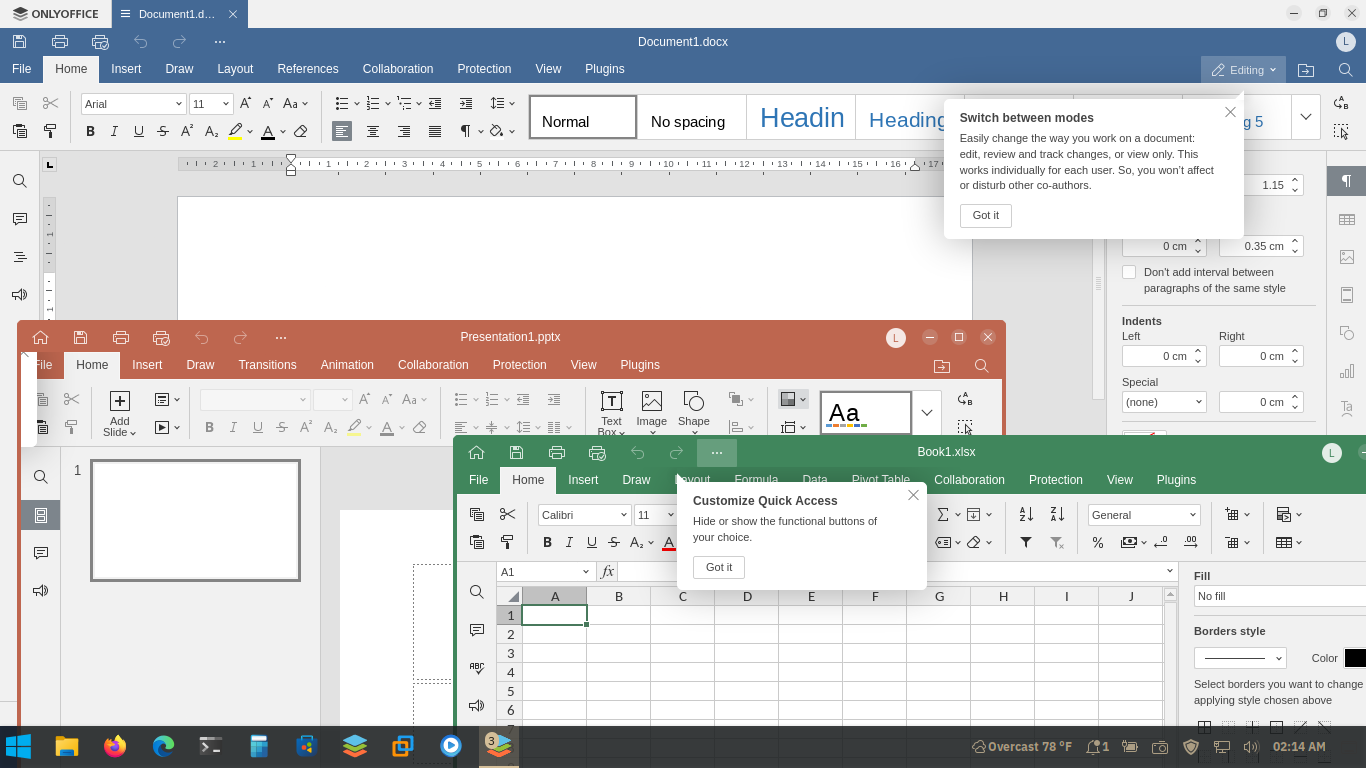Click Cut scissors icon in Book1 ribbon
The image size is (1366, 768).
508,514
